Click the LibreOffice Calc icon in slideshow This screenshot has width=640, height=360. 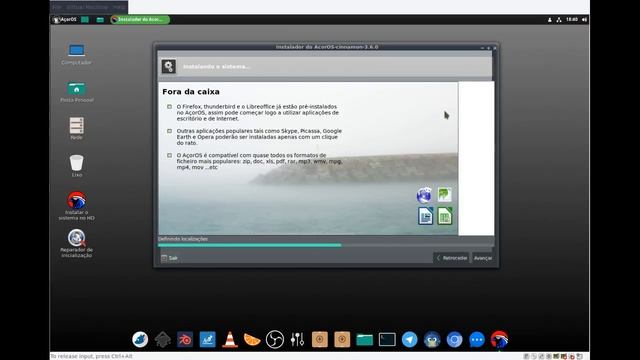coord(445,216)
